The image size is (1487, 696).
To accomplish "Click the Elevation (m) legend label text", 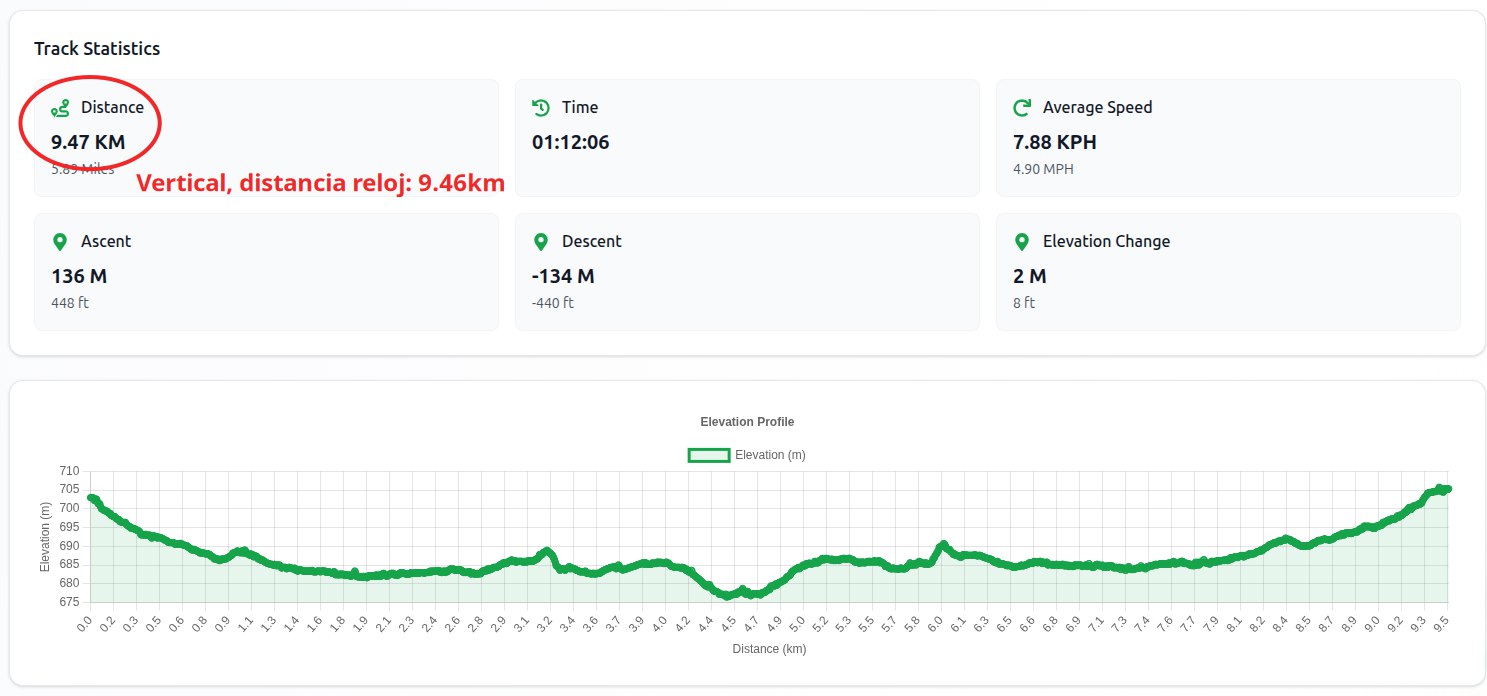I will click(770, 455).
